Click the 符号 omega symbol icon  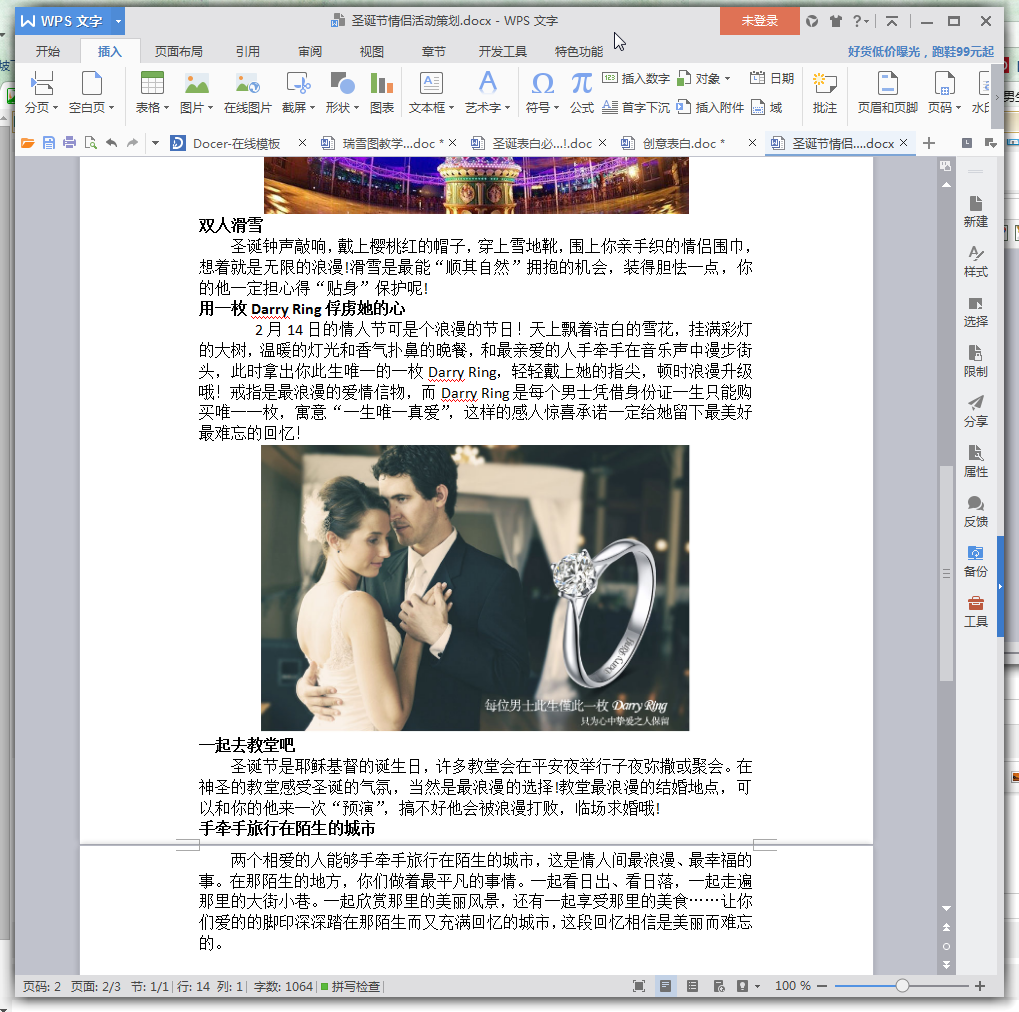pyautogui.click(x=543, y=83)
